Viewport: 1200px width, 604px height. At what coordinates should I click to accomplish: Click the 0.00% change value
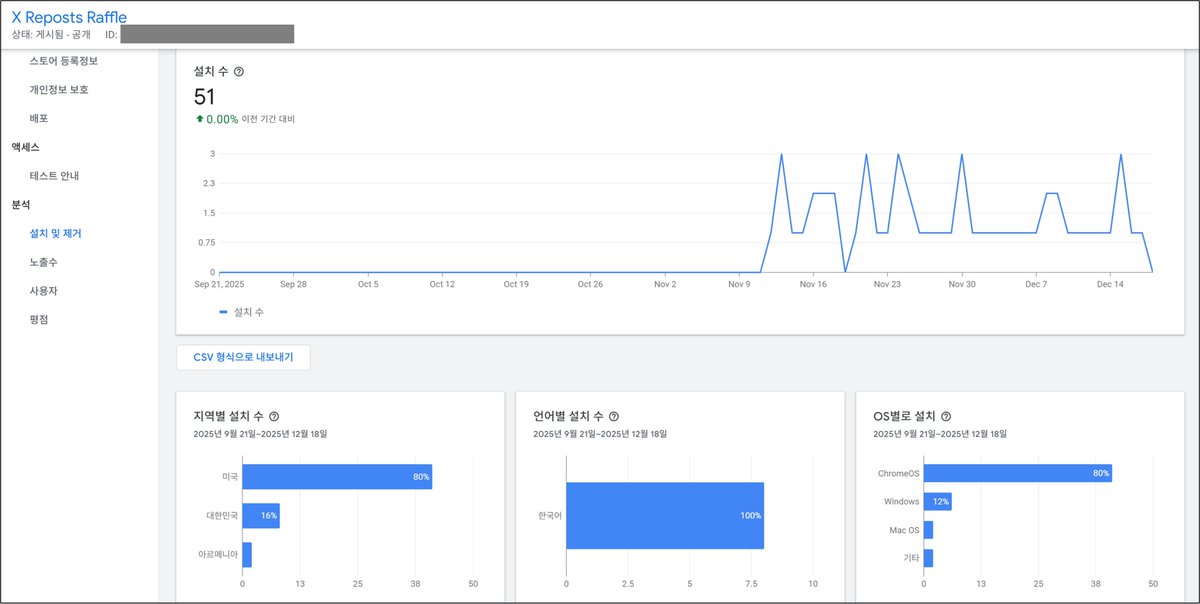[222, 119]
